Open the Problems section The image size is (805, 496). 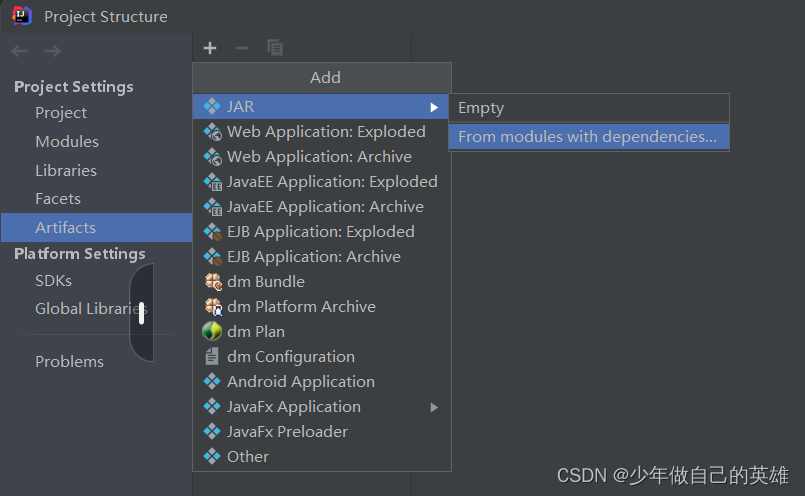69,361
